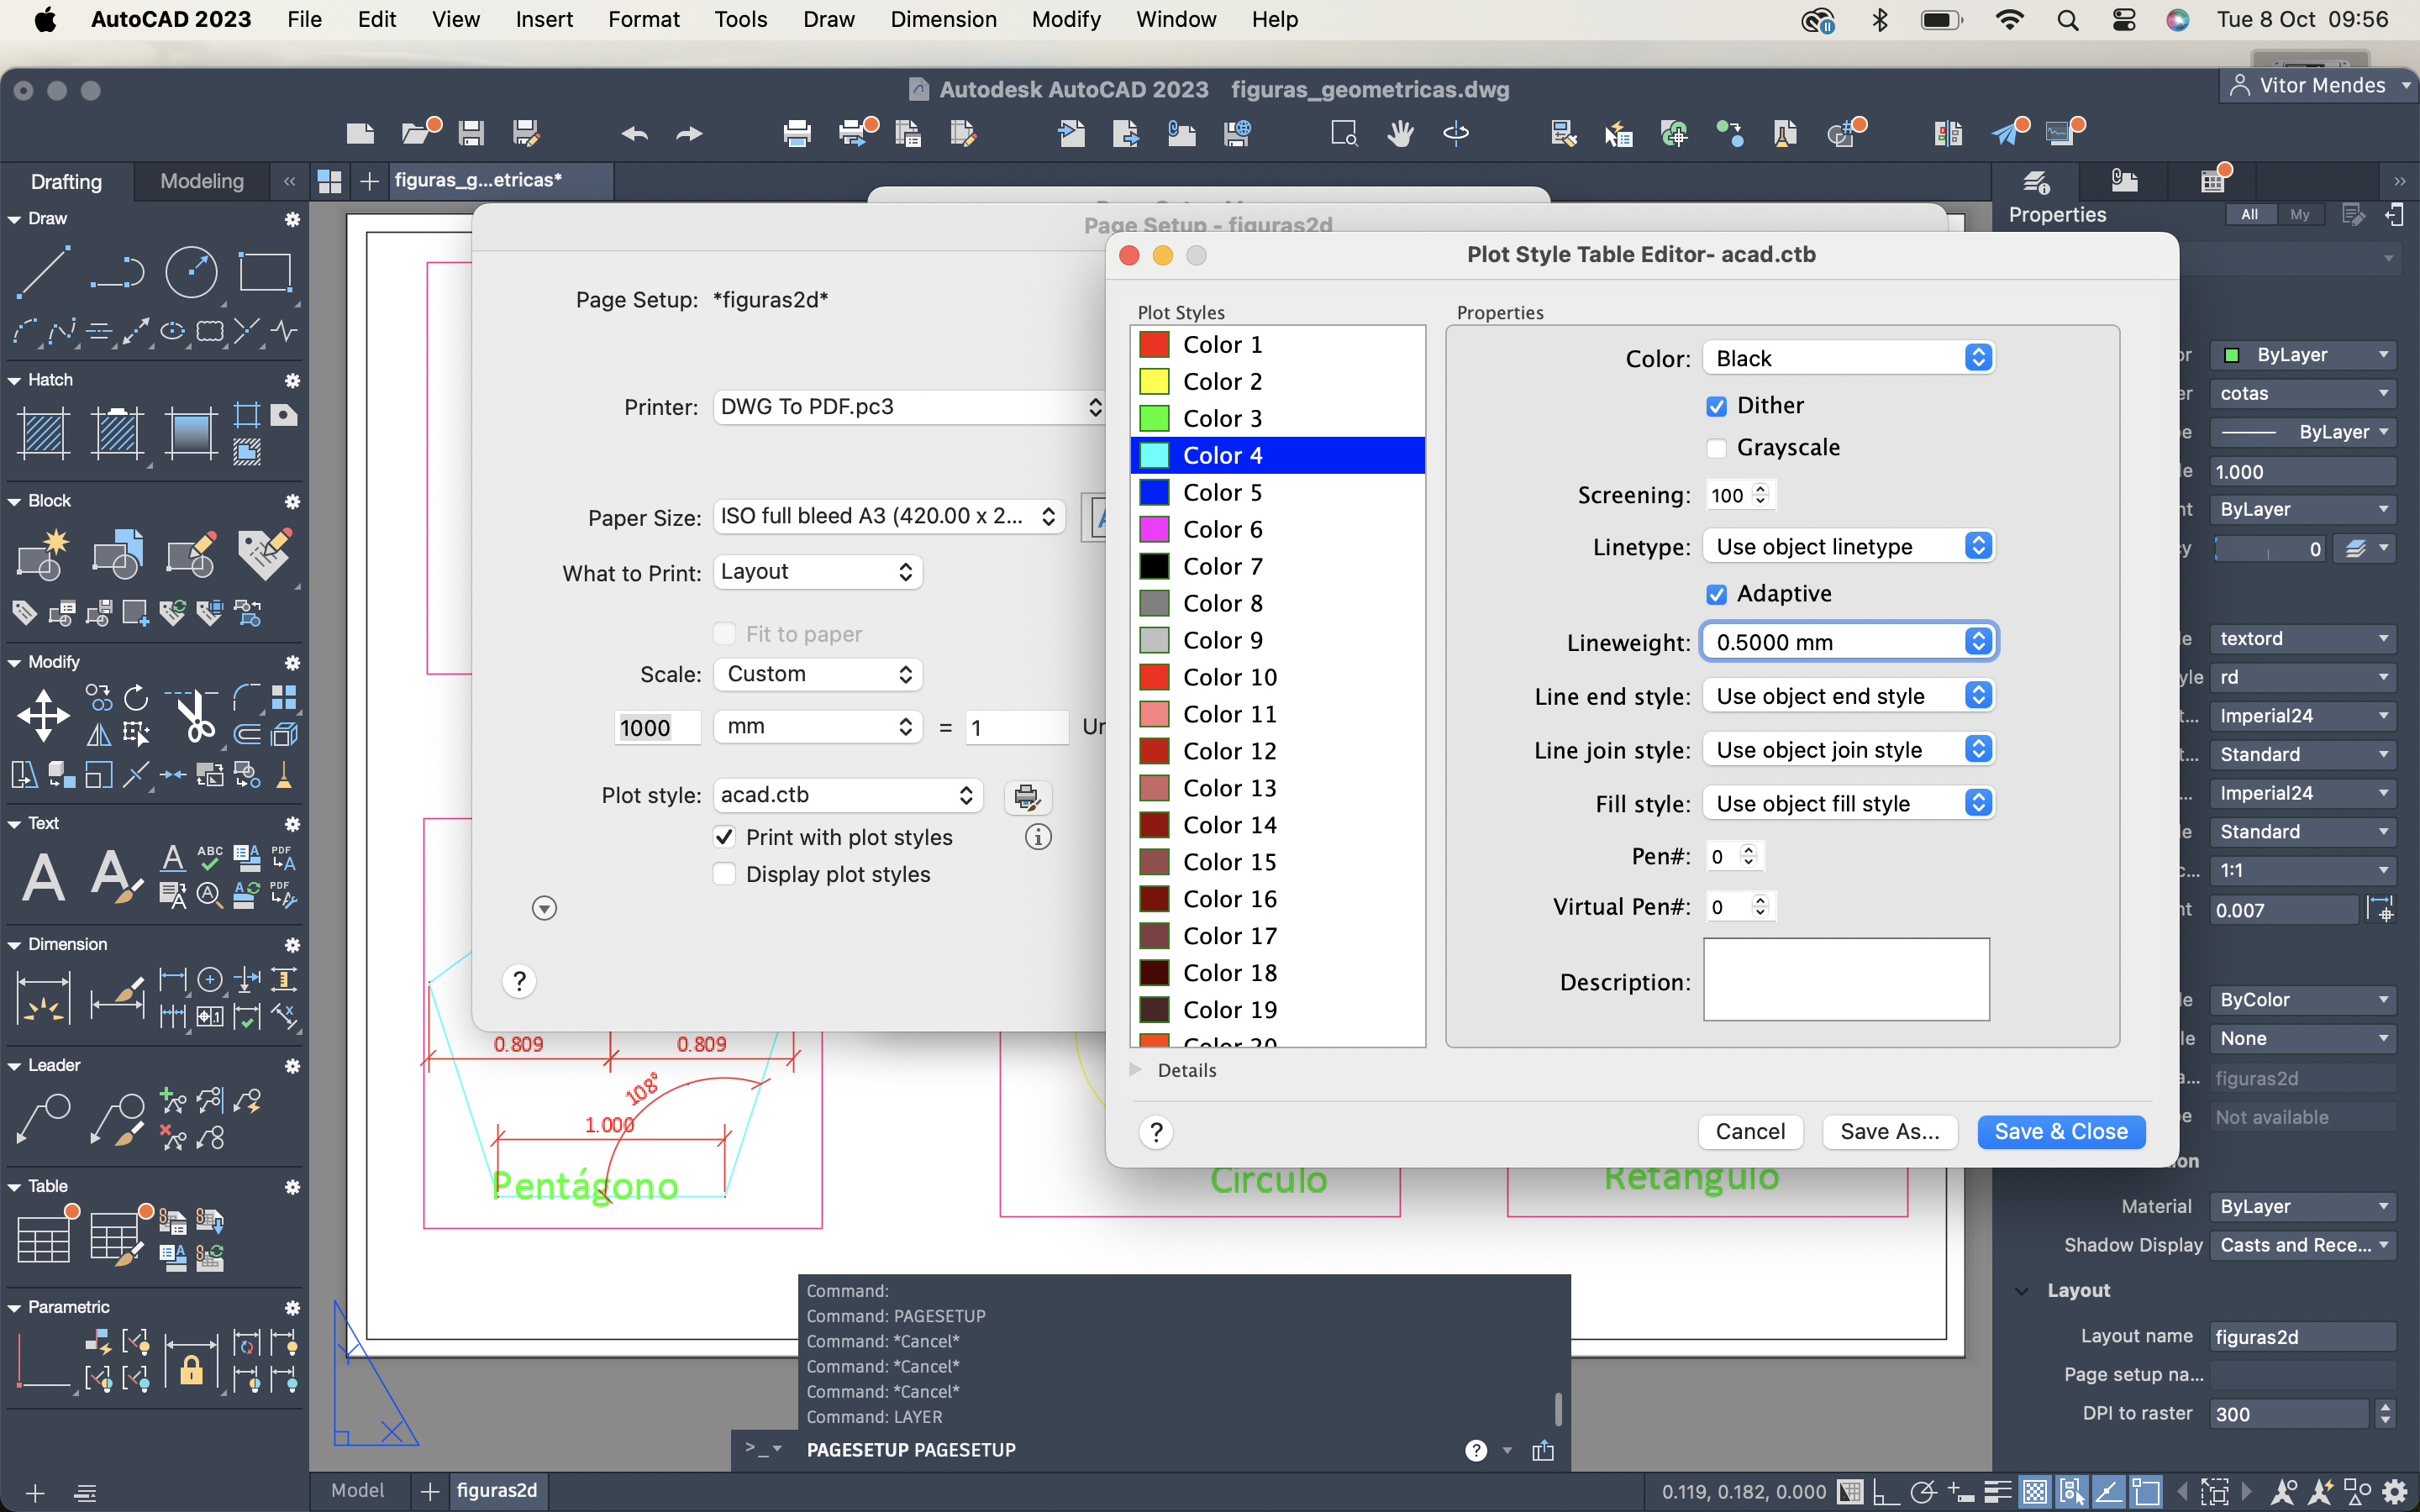Toggle the All properties filter
Viewport: 2420px width, 1512px height.
[x=2249, y=214]
